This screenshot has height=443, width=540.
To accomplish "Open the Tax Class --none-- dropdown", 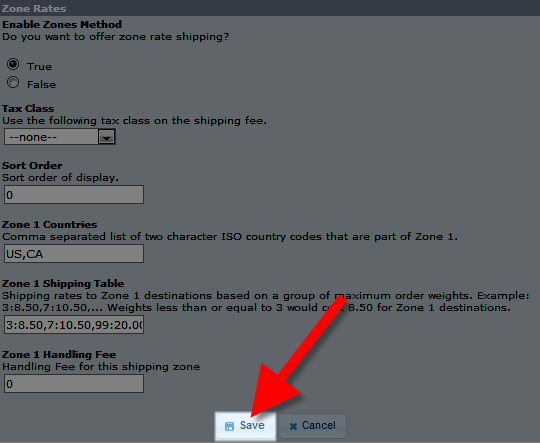I will point(60,137).
